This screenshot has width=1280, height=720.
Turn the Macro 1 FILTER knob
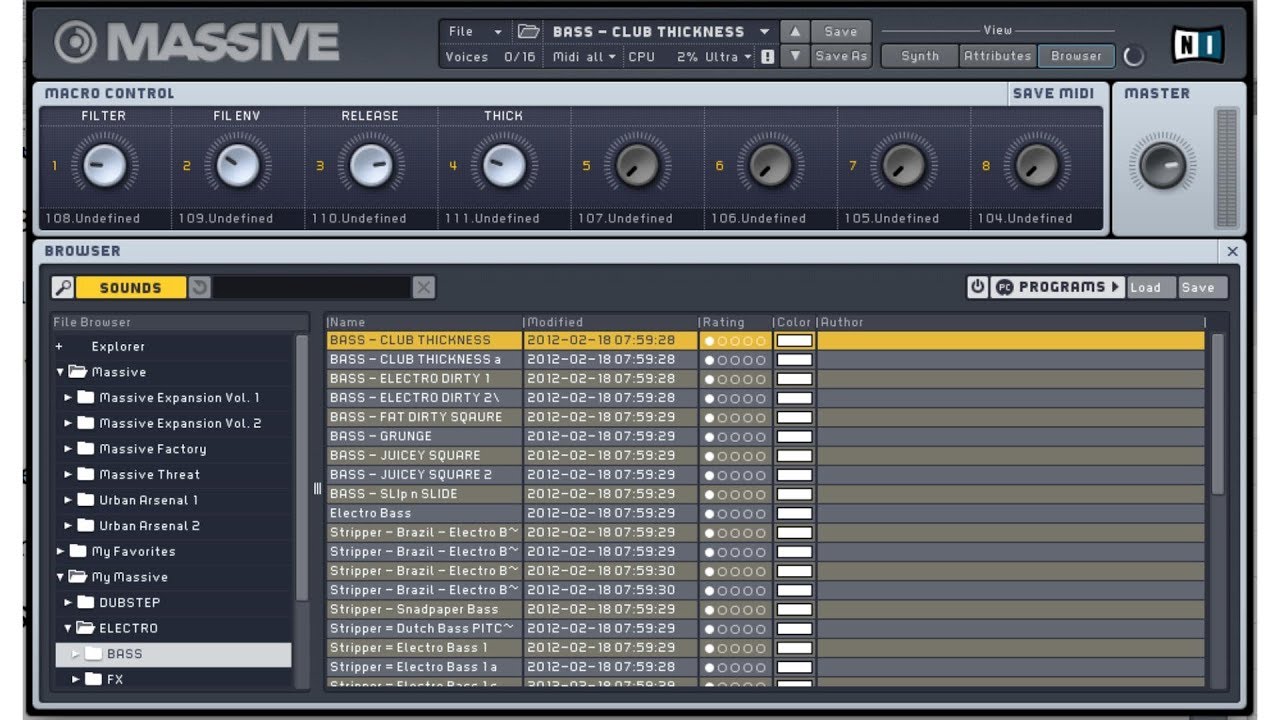coord(104,165)
